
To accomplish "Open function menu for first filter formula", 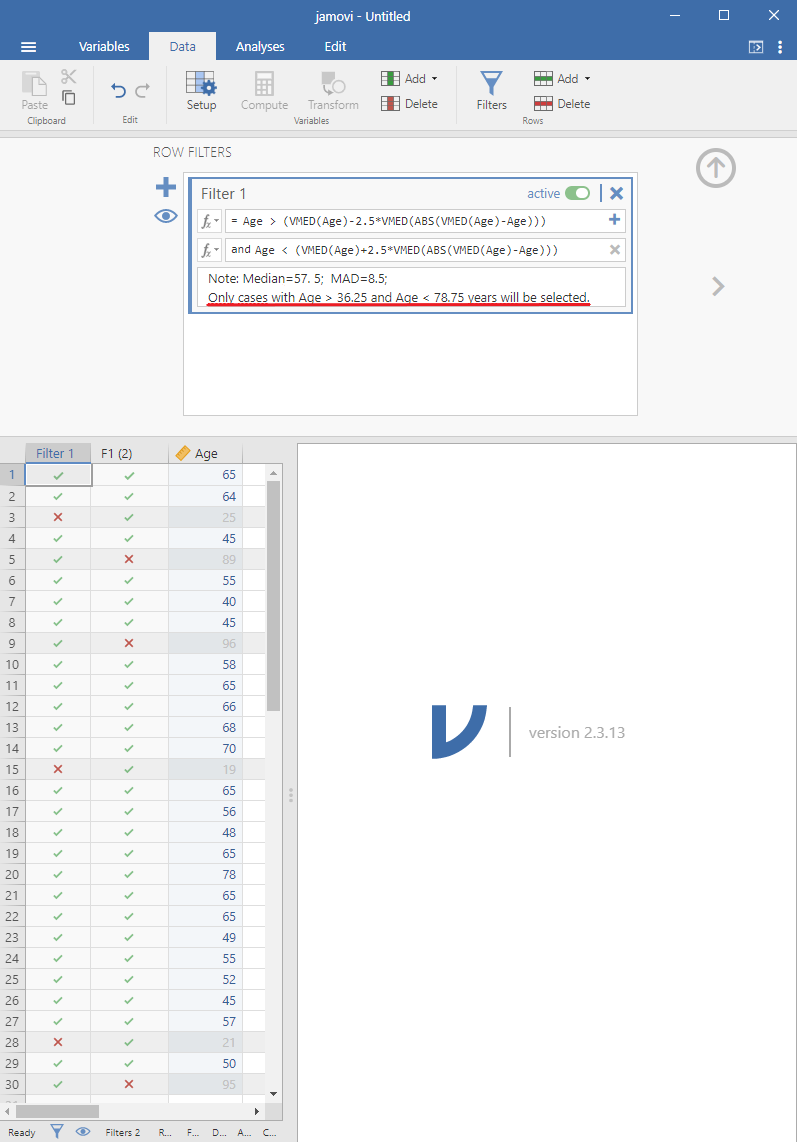I will pos(210,221).
